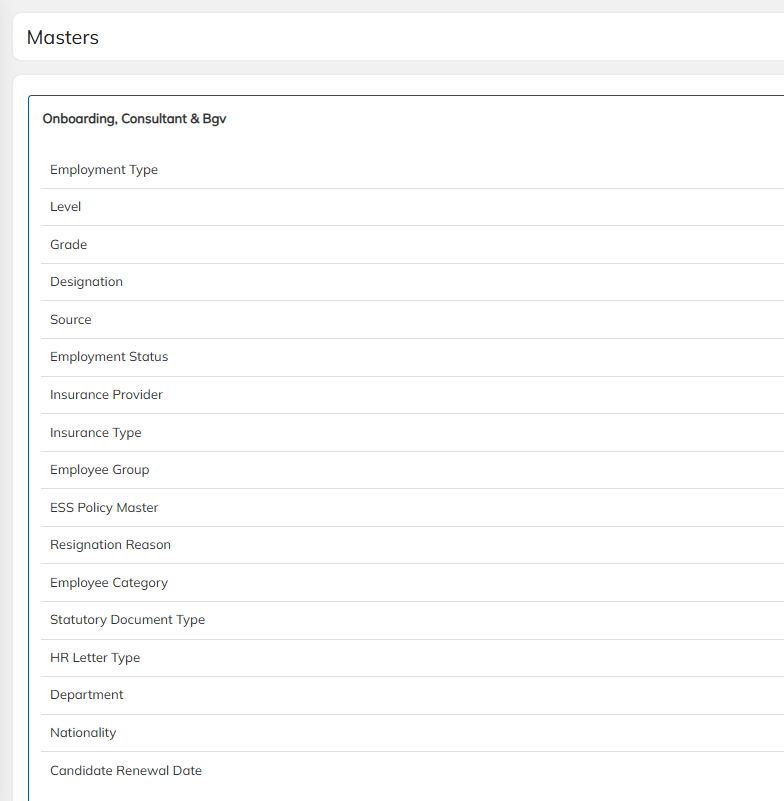Open the Grade master list
This screenshot has height=801, width=784.
click(69, 245)
